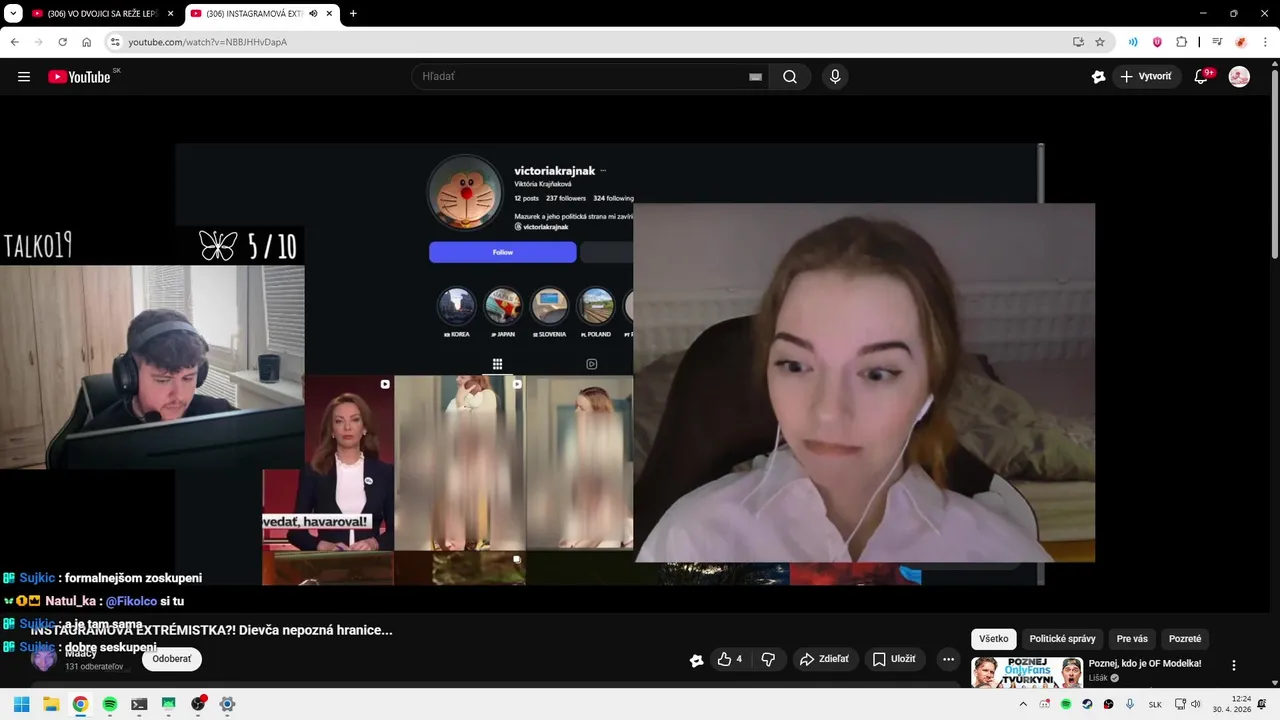Screen dimensions: 1280x720
Task: Open the SLK keyboard language switcher
Action: (1155, 704)
